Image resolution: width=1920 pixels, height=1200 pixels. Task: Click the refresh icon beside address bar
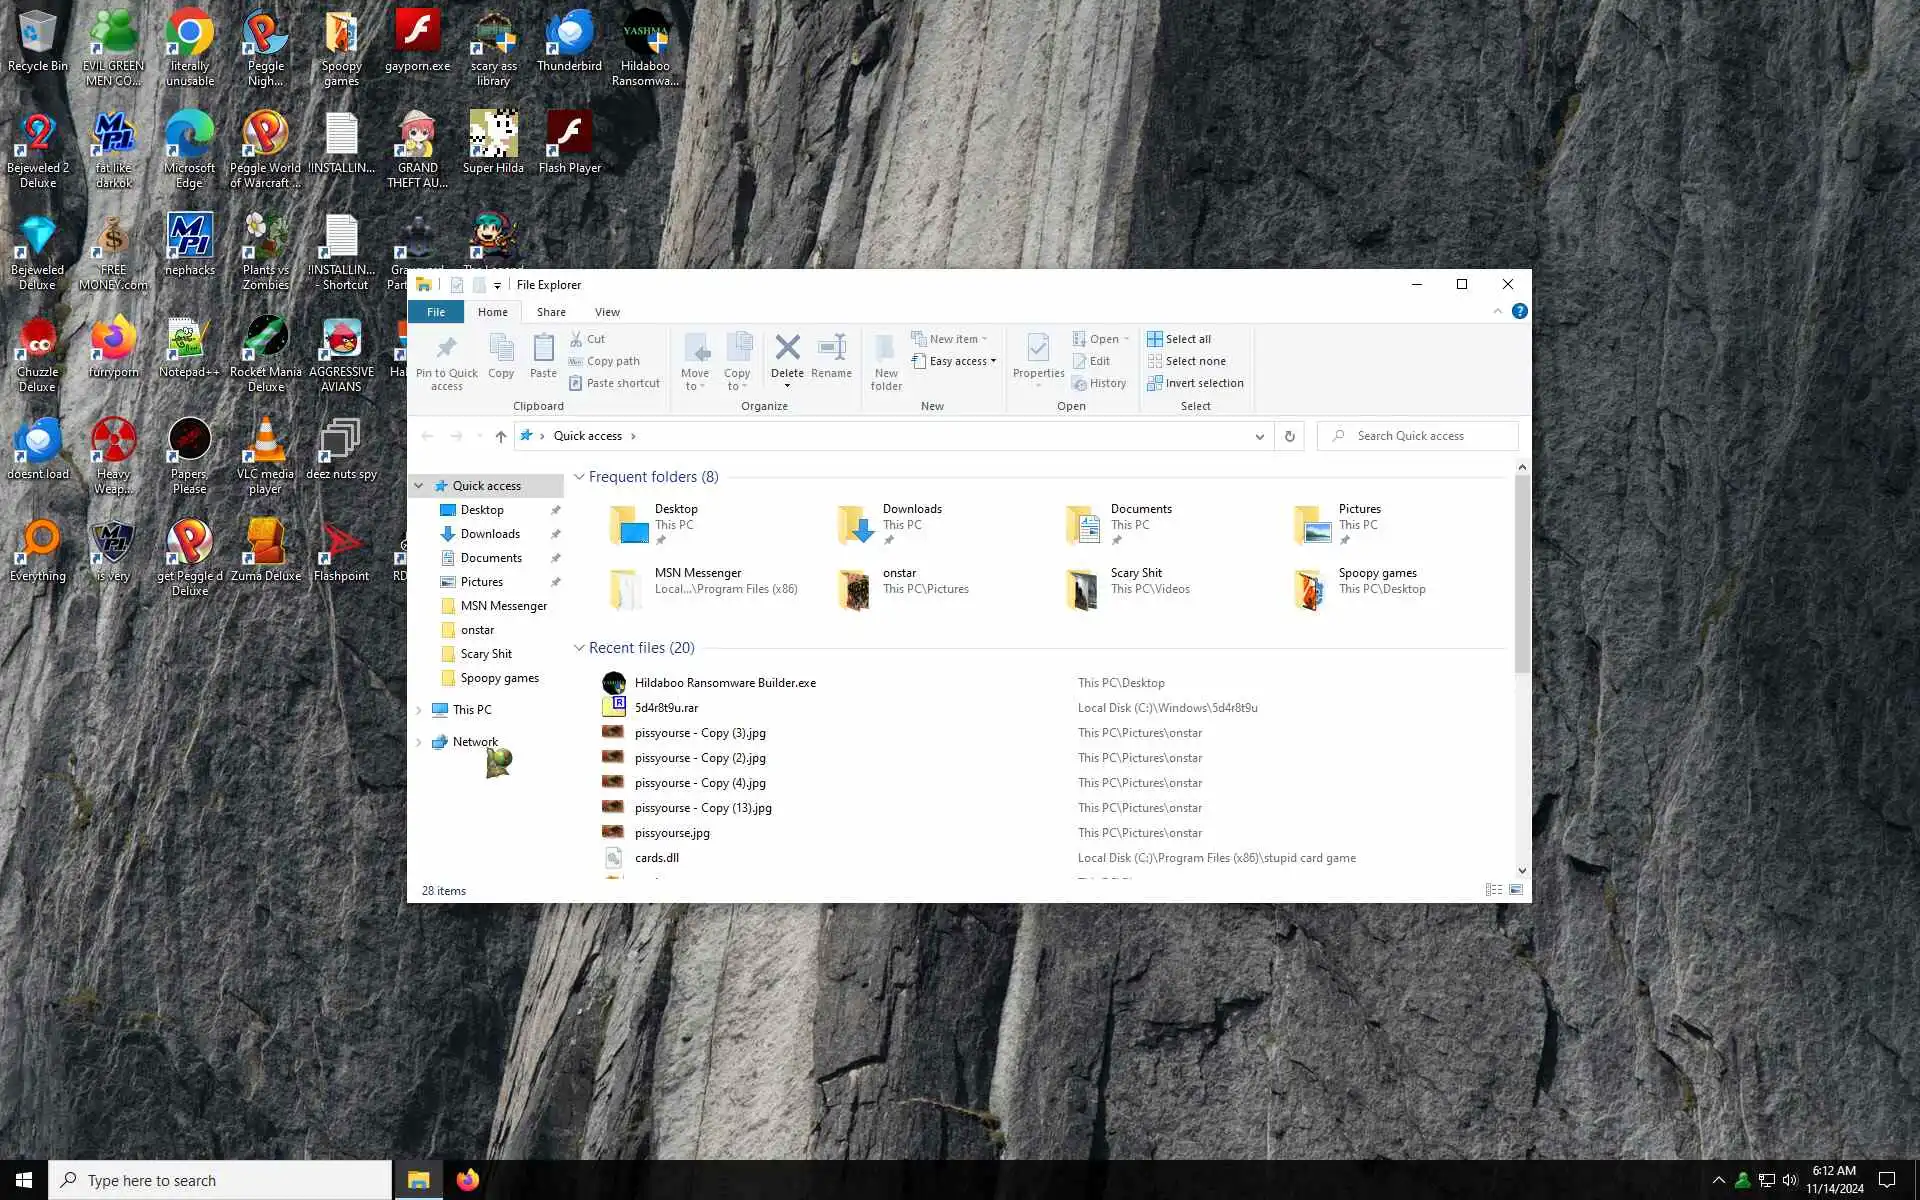1289,436
